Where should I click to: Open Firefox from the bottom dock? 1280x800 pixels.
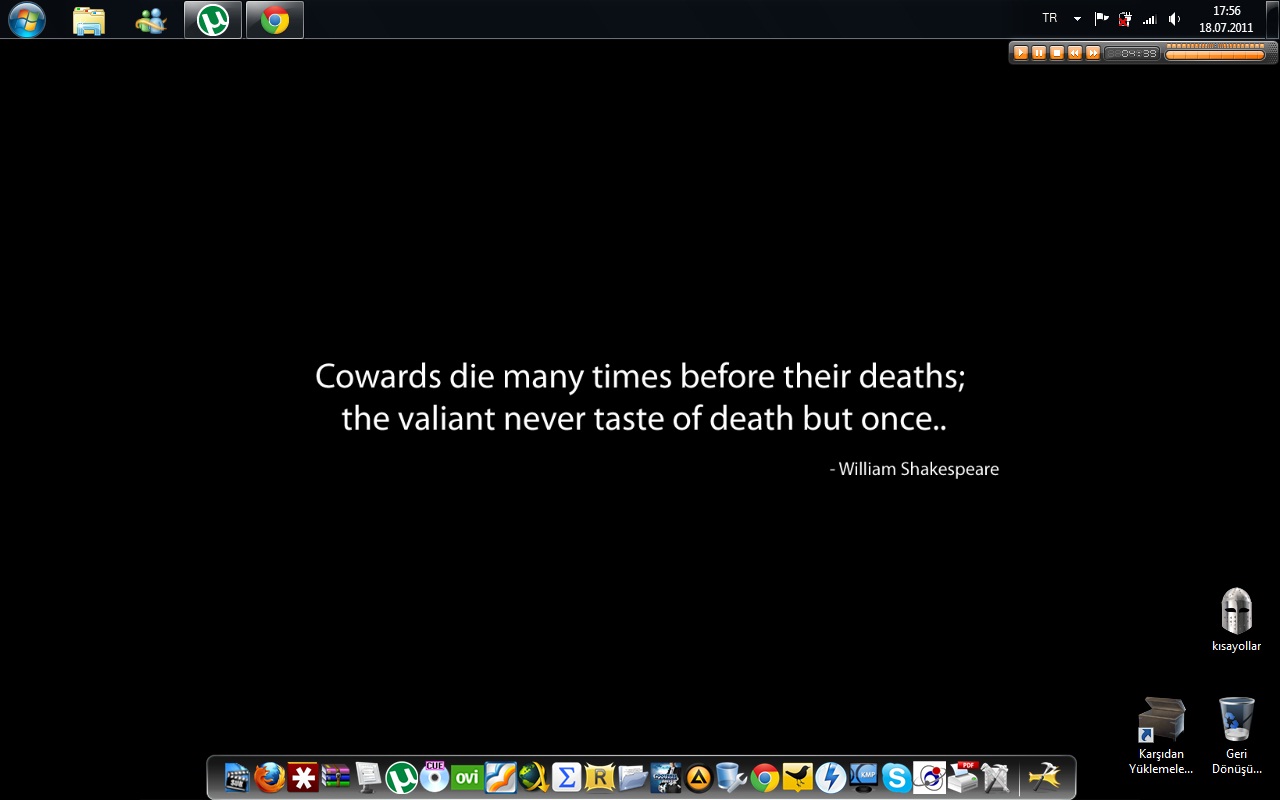[269, 777]
